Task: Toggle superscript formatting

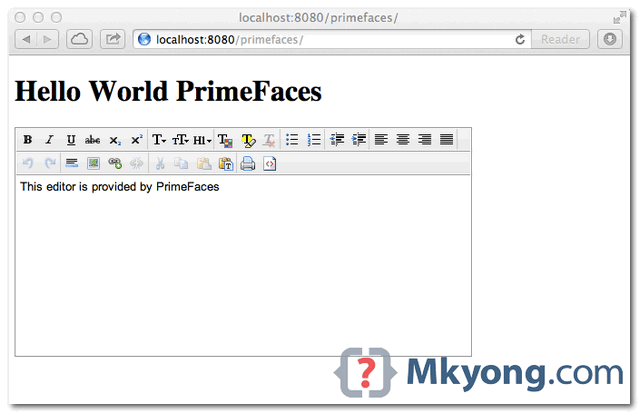Action: click(x=136, y=140)
